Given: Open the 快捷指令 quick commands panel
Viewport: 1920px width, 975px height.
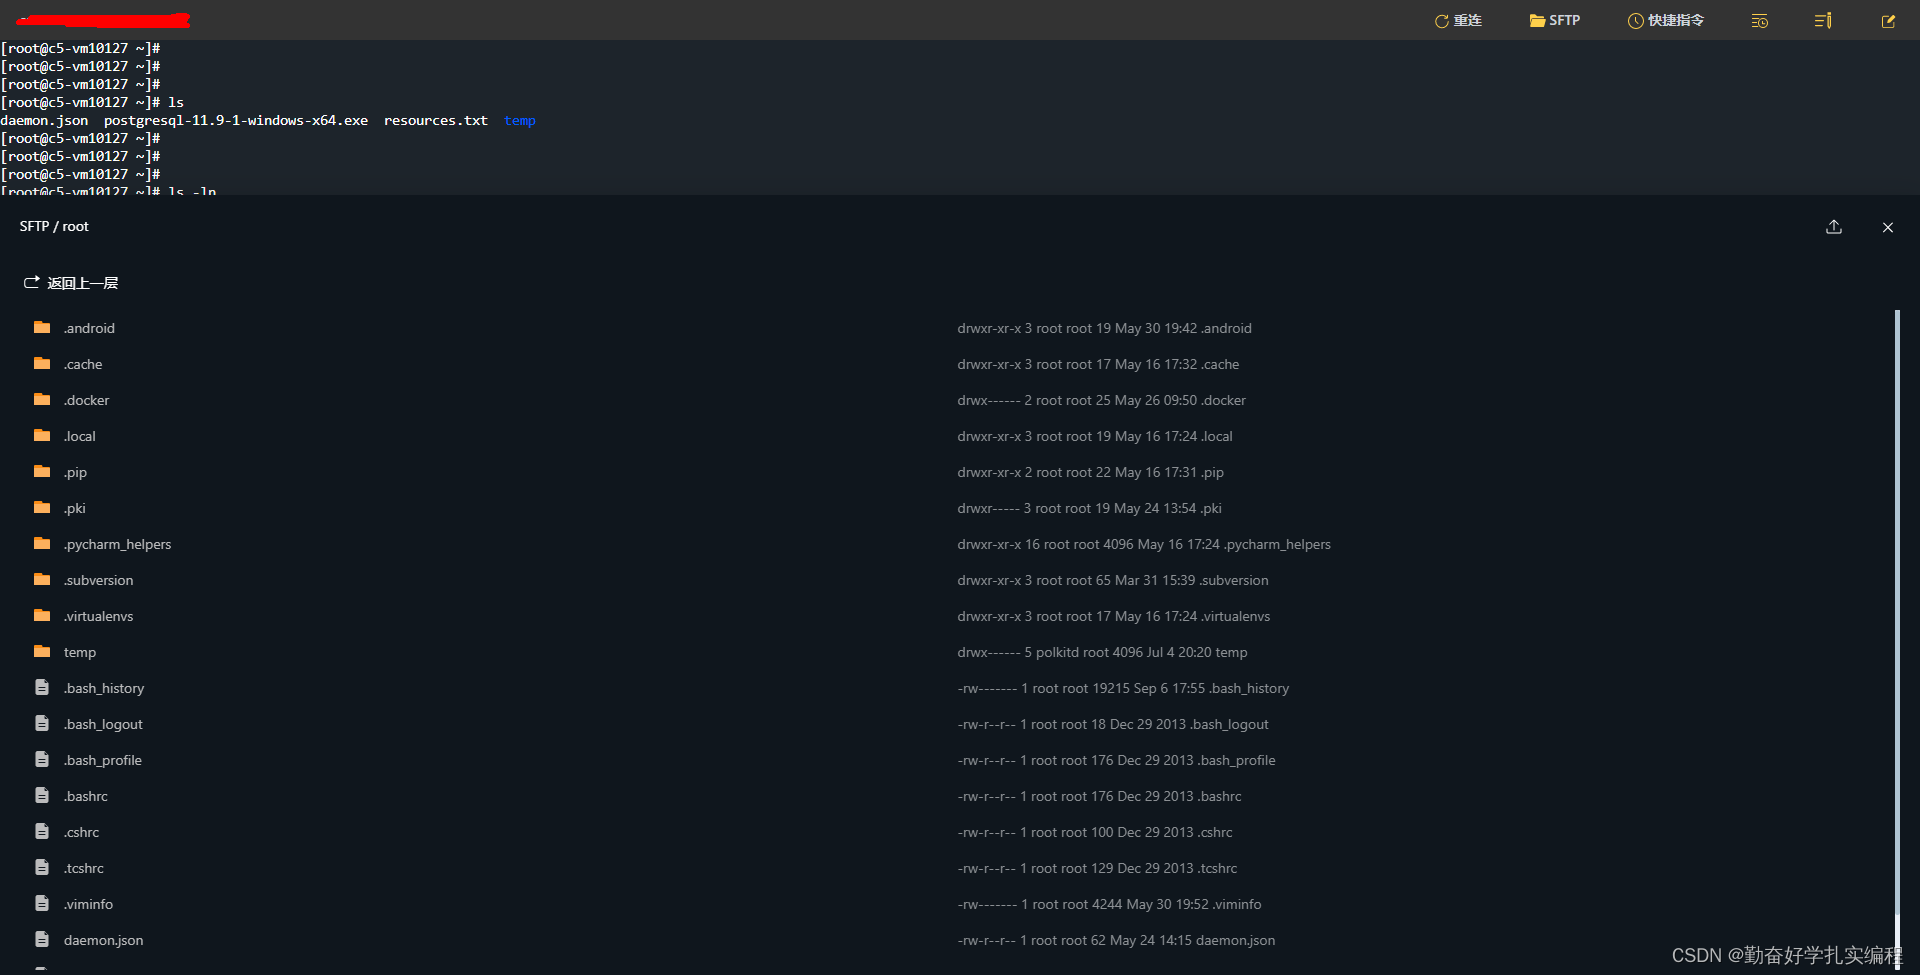Looking at the screenshot, I should 1664,20.
